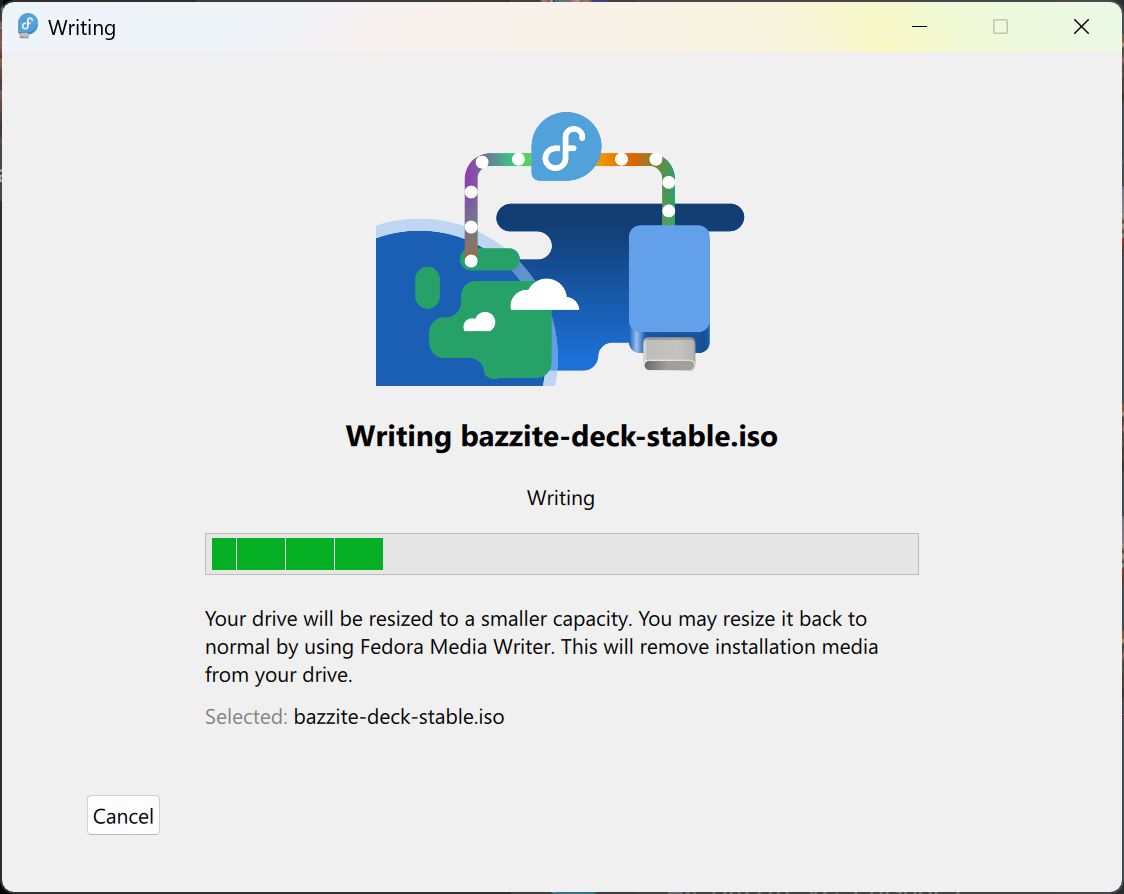Click the disabled maximize window button
The image size is (1124, 894).
(1000, 27)
